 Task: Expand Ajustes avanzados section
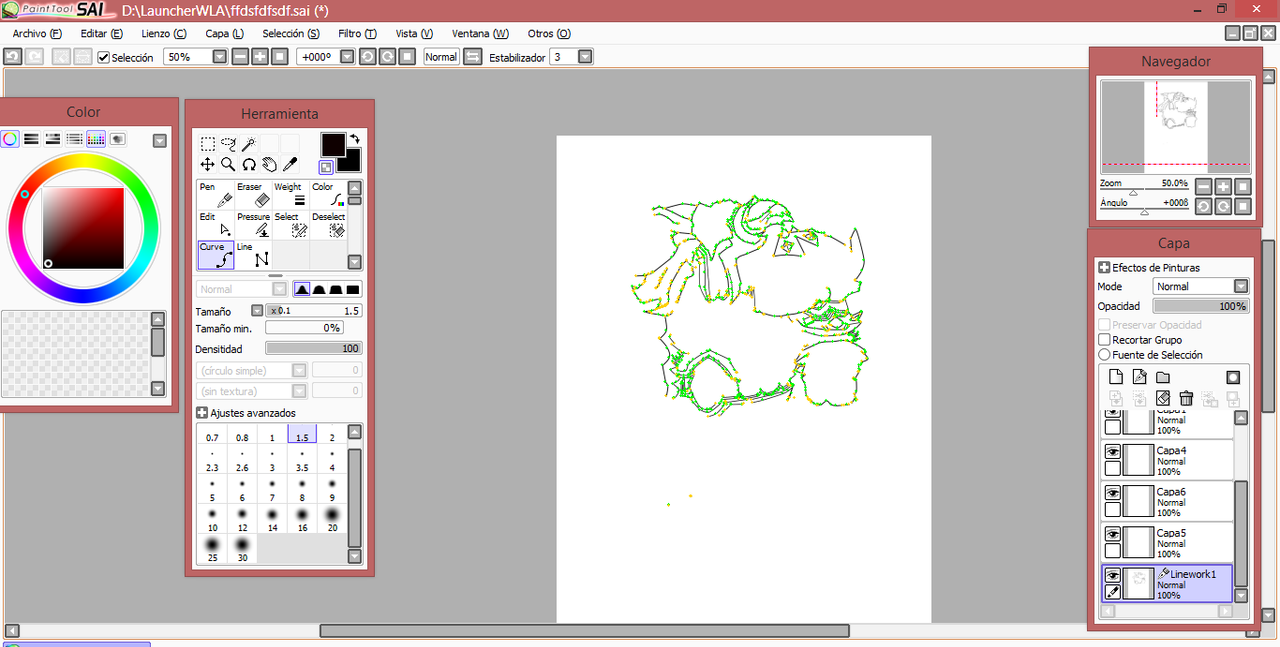(x=202, y=413)
